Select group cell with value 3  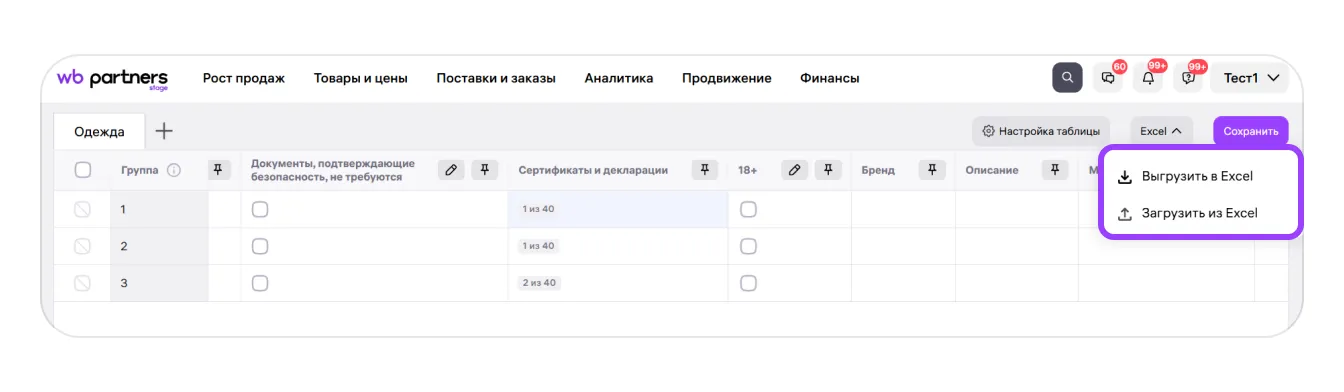point(160,283)
